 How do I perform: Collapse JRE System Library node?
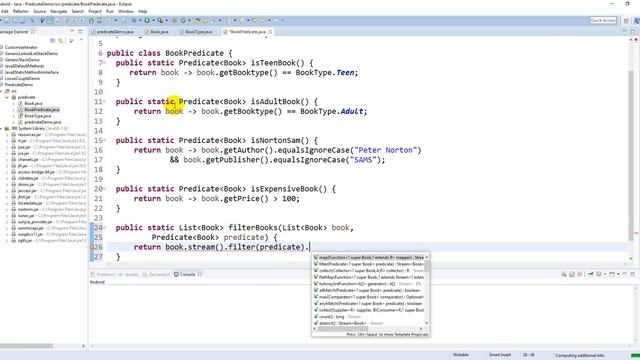pos(2,129)
